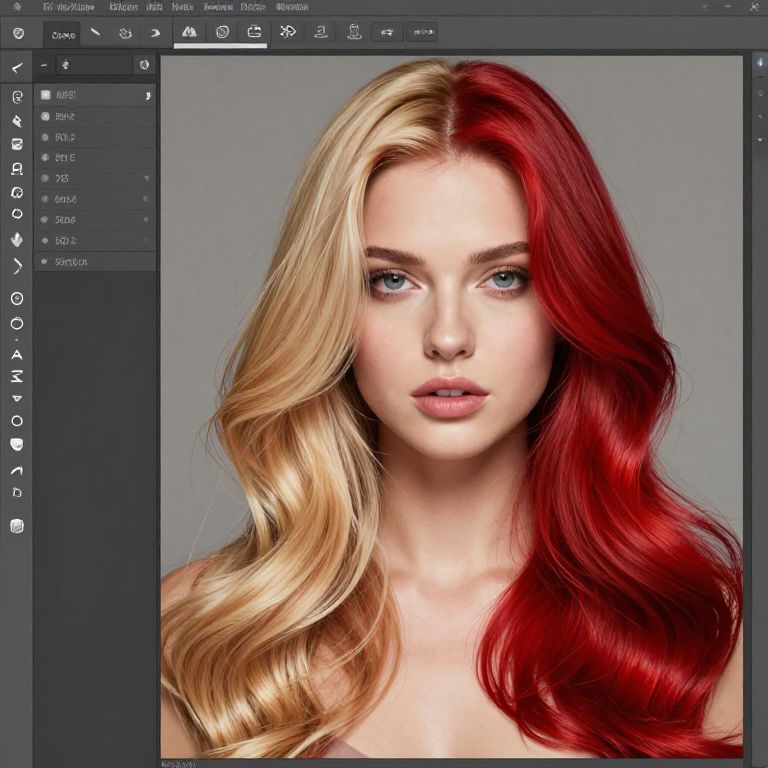The image size is (768, 768).
Task: Select the diagonal line icon in top toolbar
Action: pyautogui.click(x=96, y=32)
